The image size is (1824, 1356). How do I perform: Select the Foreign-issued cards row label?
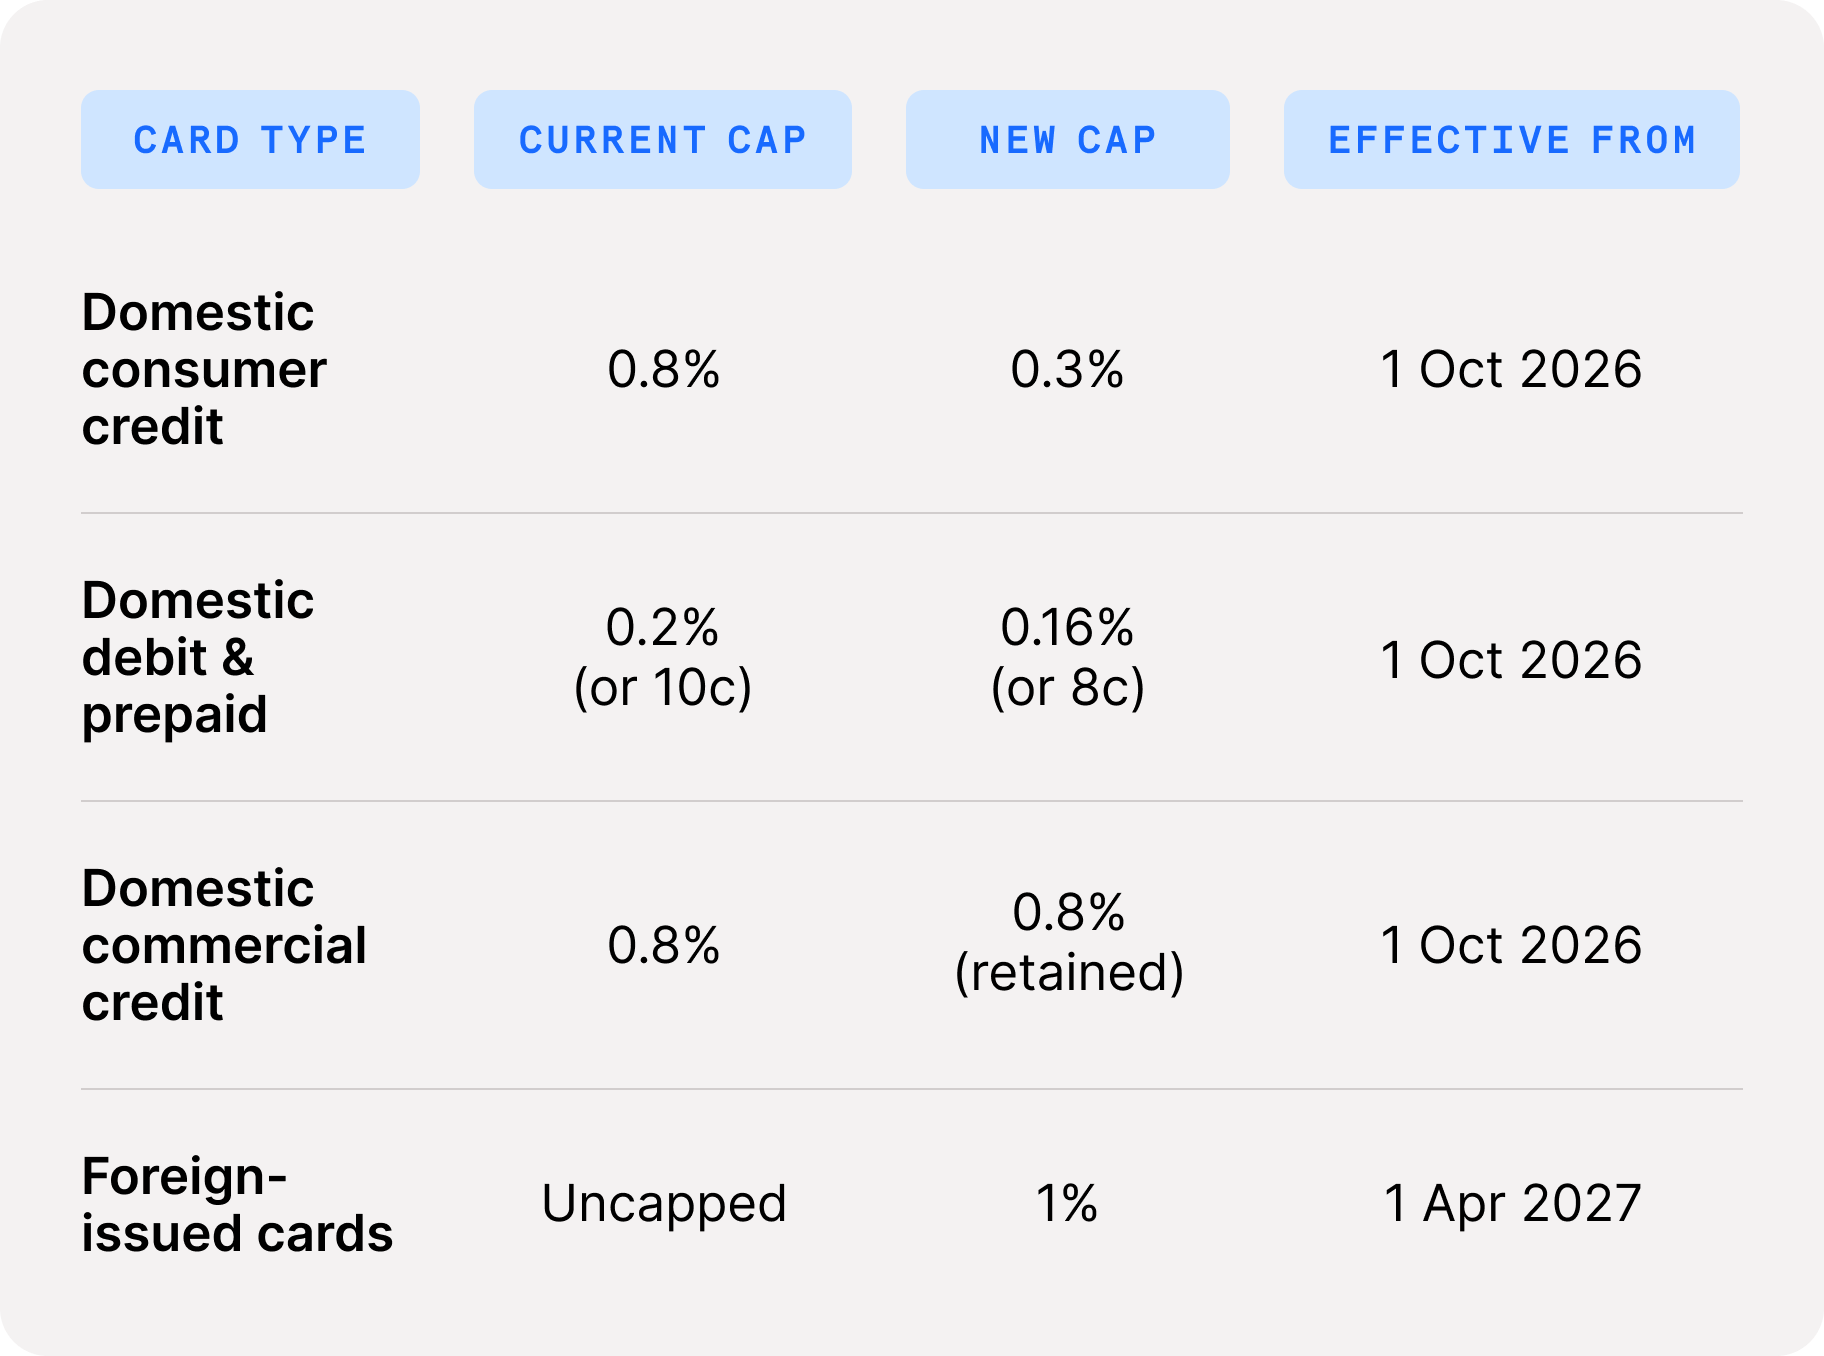237,1204
